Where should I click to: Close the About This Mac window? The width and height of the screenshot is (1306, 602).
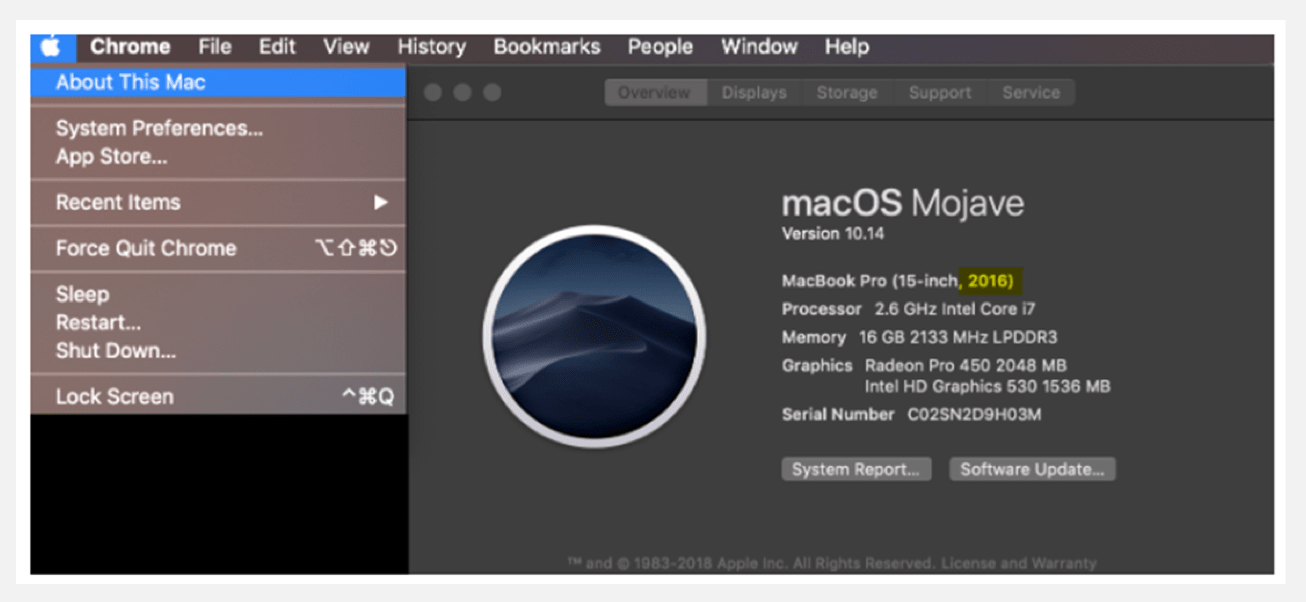click(433, 92)
